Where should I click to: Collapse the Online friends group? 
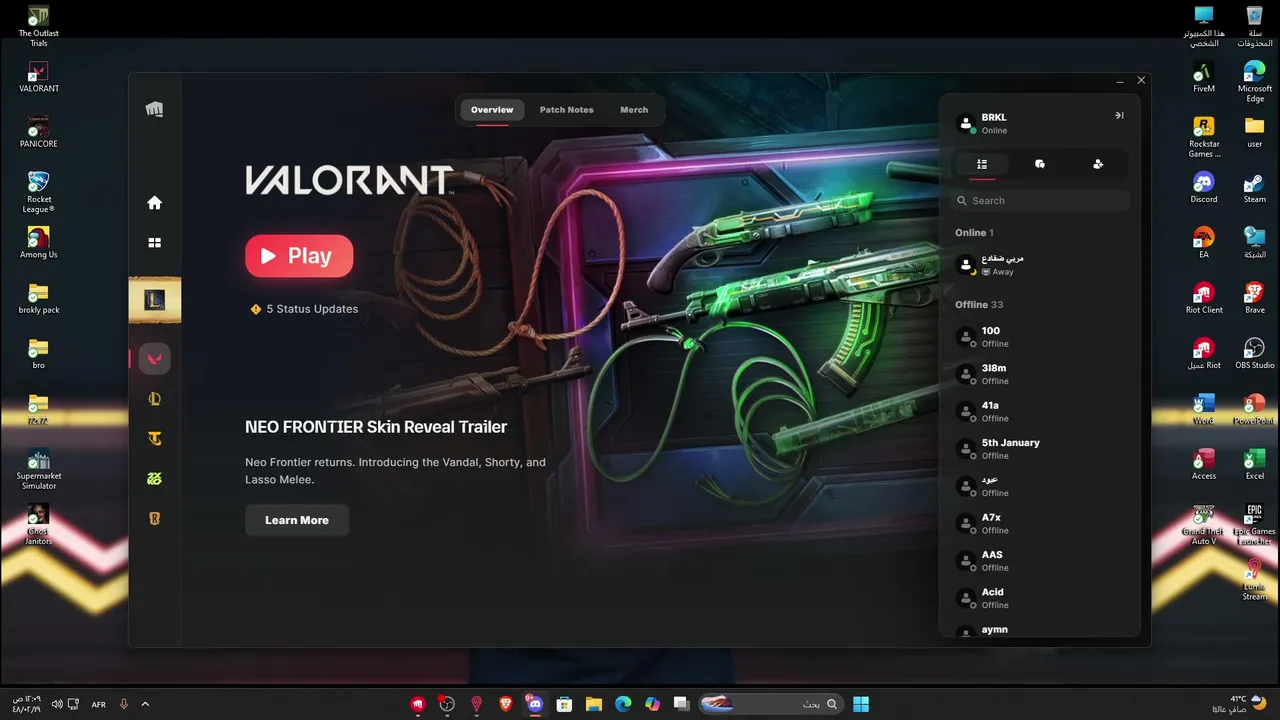pyautogui.click(x=974, y=233)
